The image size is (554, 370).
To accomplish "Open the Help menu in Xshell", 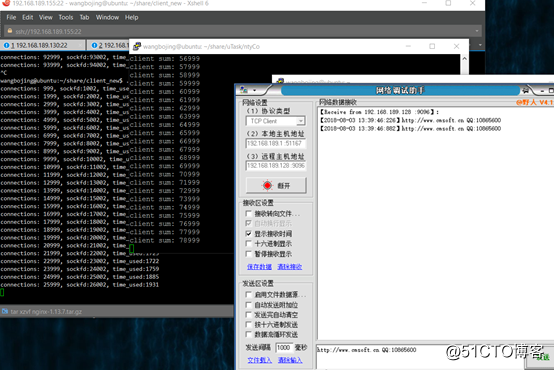I will [131, 17].
